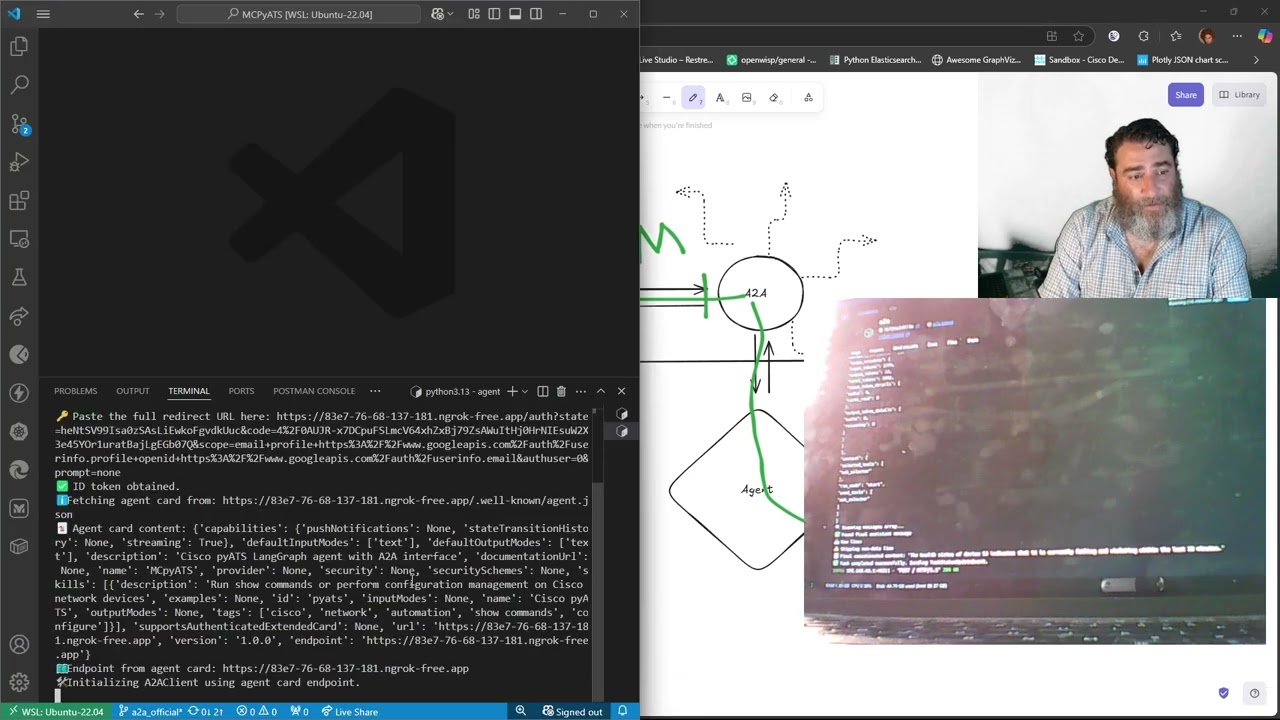The height and width of the screenshot is (720, 1280).
Task: Click the purple Share button
Action: [1185, 95]
